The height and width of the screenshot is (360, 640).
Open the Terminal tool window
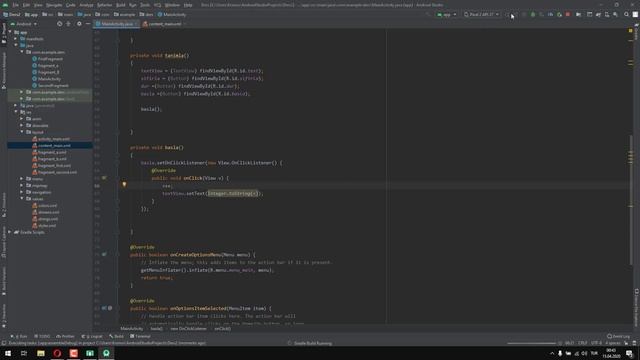click(x=140, y=336)
